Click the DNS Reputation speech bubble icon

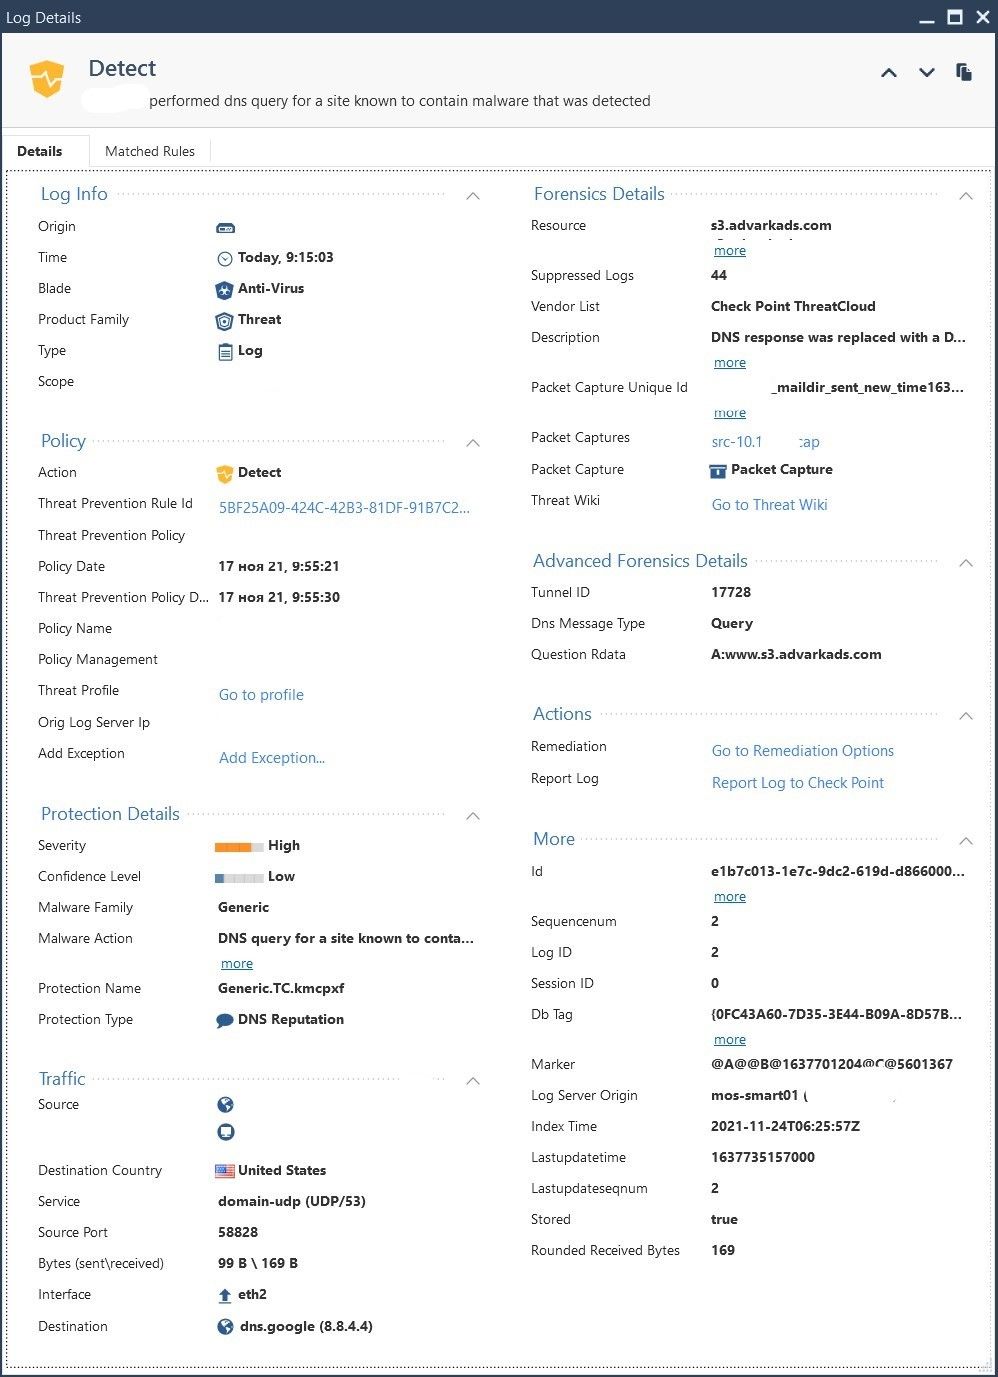point(225,1020)
